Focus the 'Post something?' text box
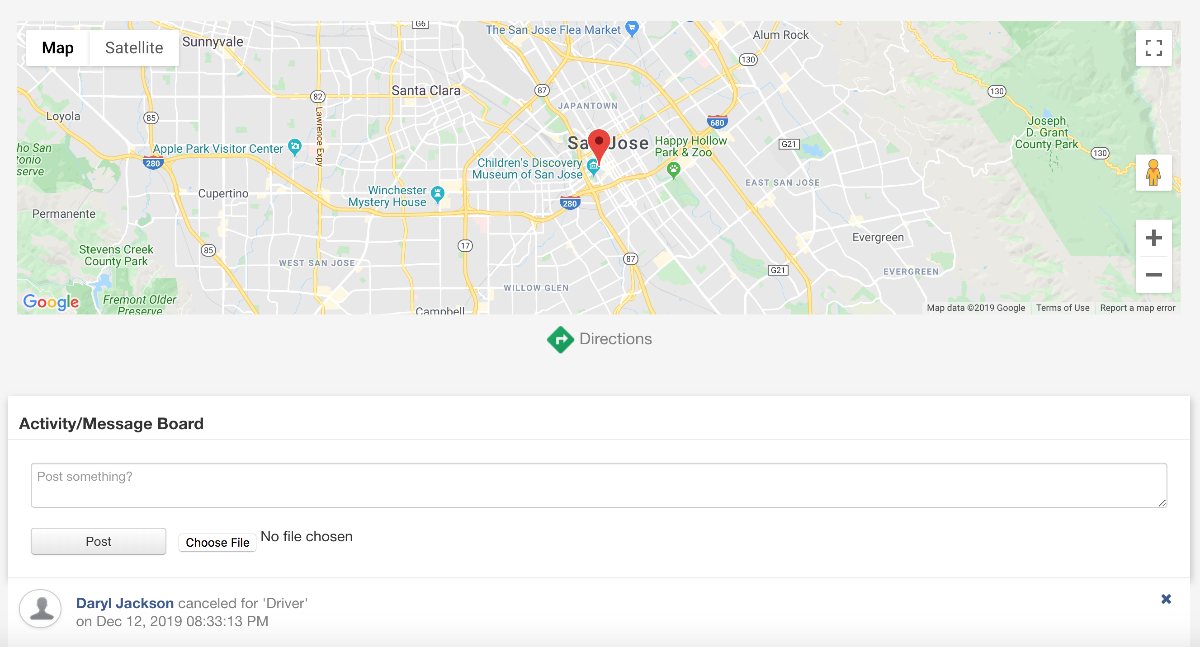Image resolution: width=1200 pixels, height=647 pixels. [x=599, y=485]
